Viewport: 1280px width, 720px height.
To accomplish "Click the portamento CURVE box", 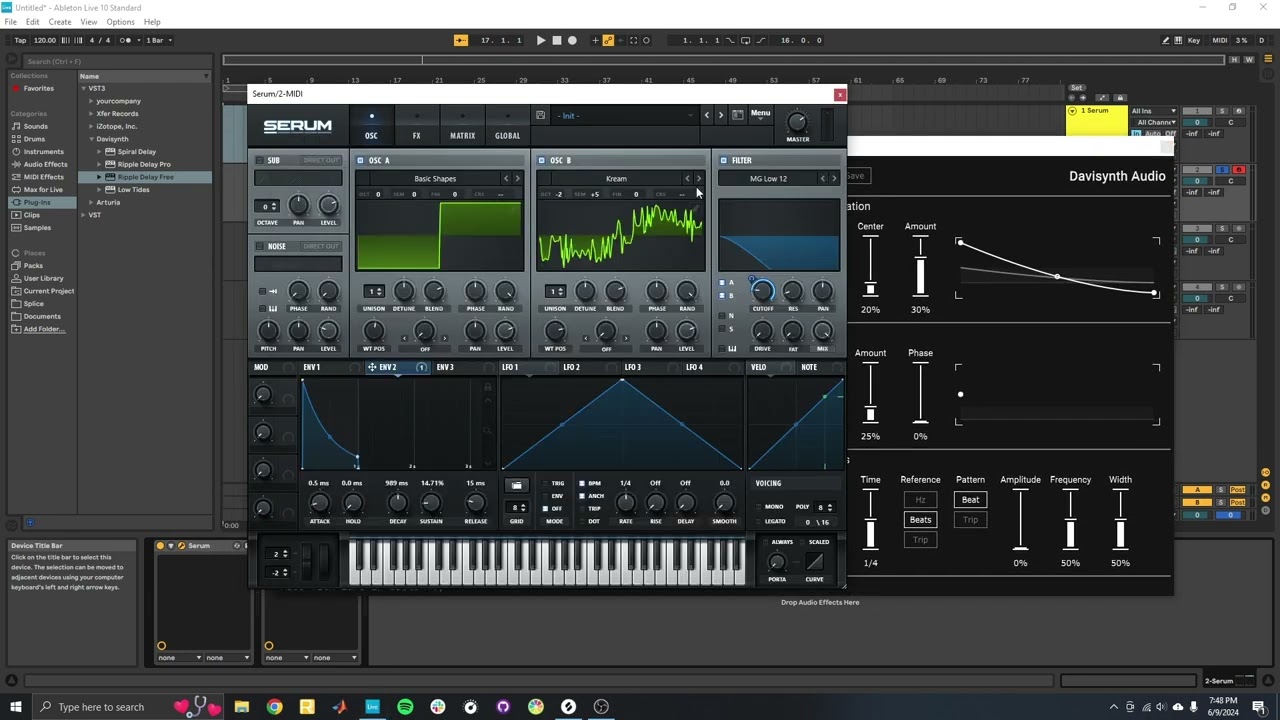I will click(815, 562).
